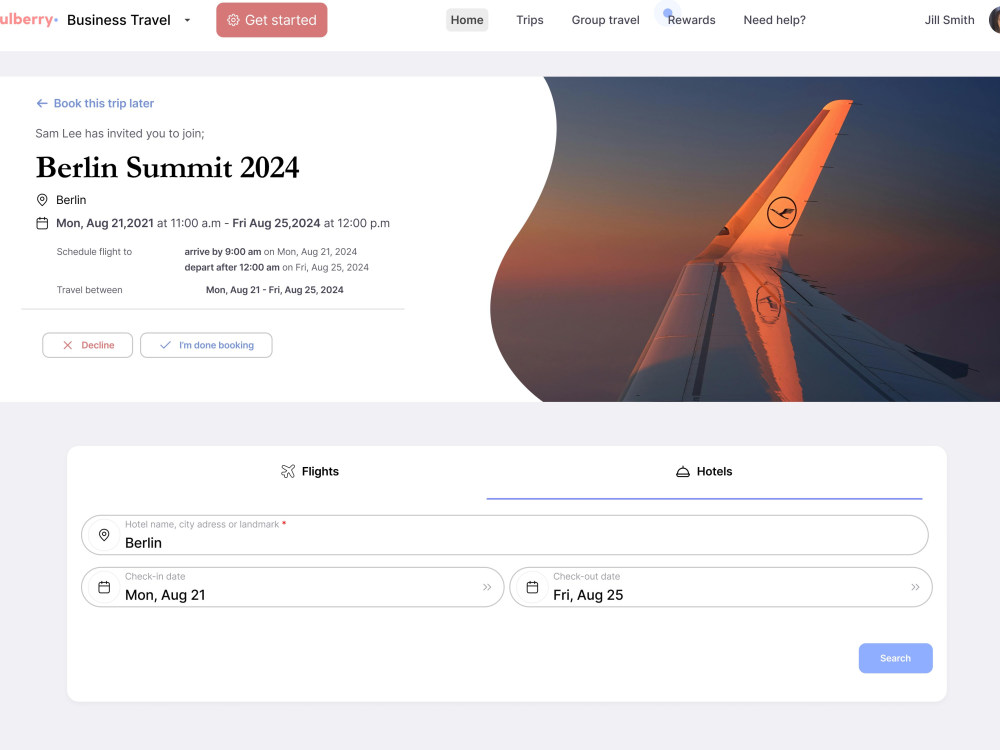Click the pin icon in hotel location field

(104, 535)
